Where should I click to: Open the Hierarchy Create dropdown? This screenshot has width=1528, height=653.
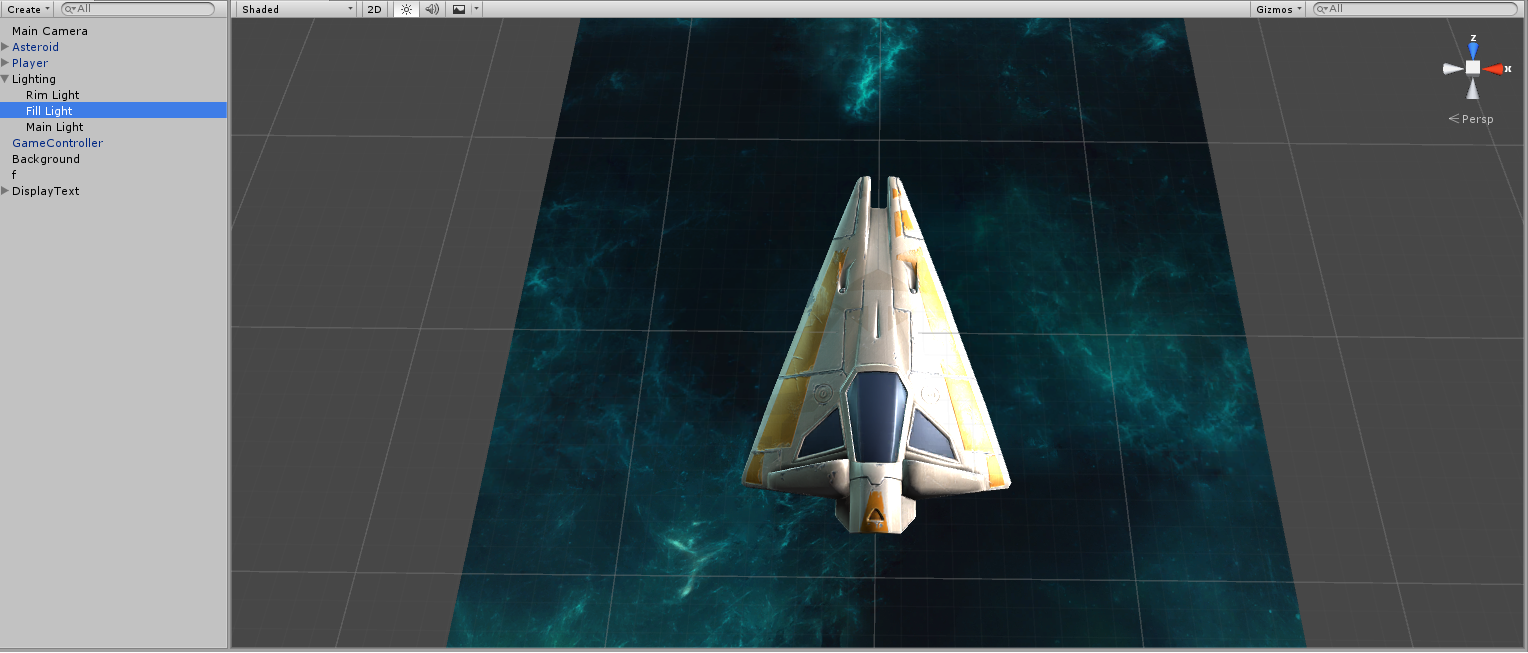coord(29,9)
